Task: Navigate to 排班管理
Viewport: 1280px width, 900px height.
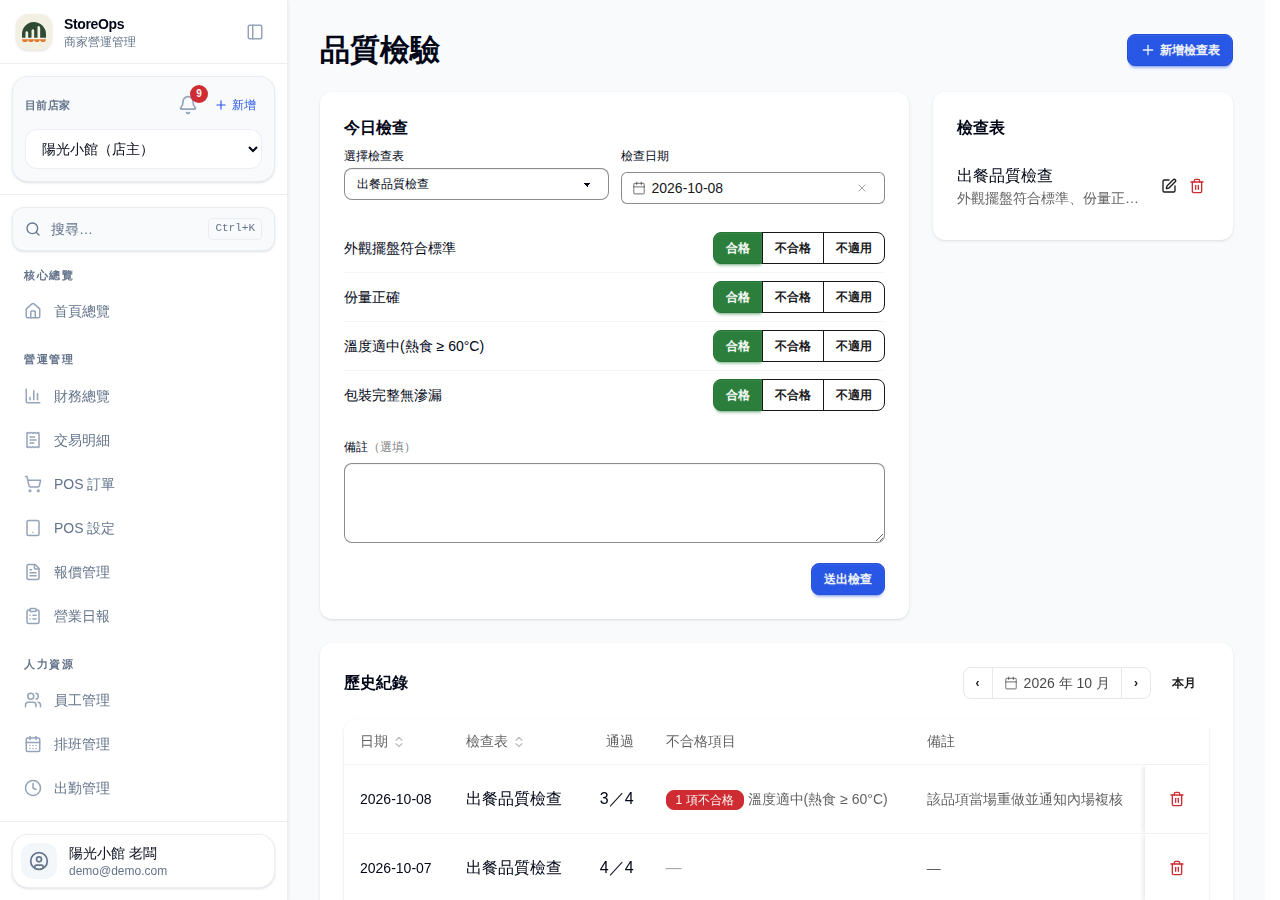Action: pyautogui.click(x=143, y=744)
